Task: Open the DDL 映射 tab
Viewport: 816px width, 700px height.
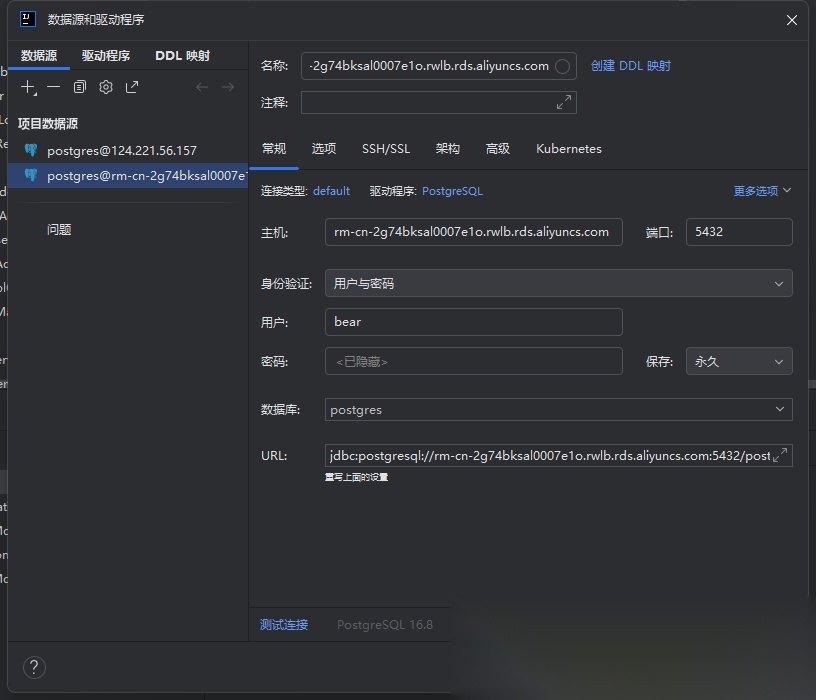Action: [183, 56]
